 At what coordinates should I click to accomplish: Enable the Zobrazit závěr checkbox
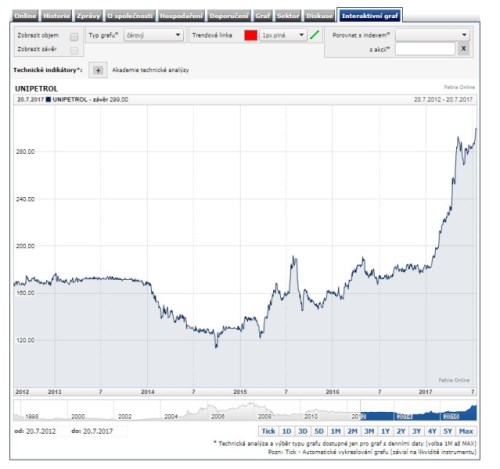(74, 50)
